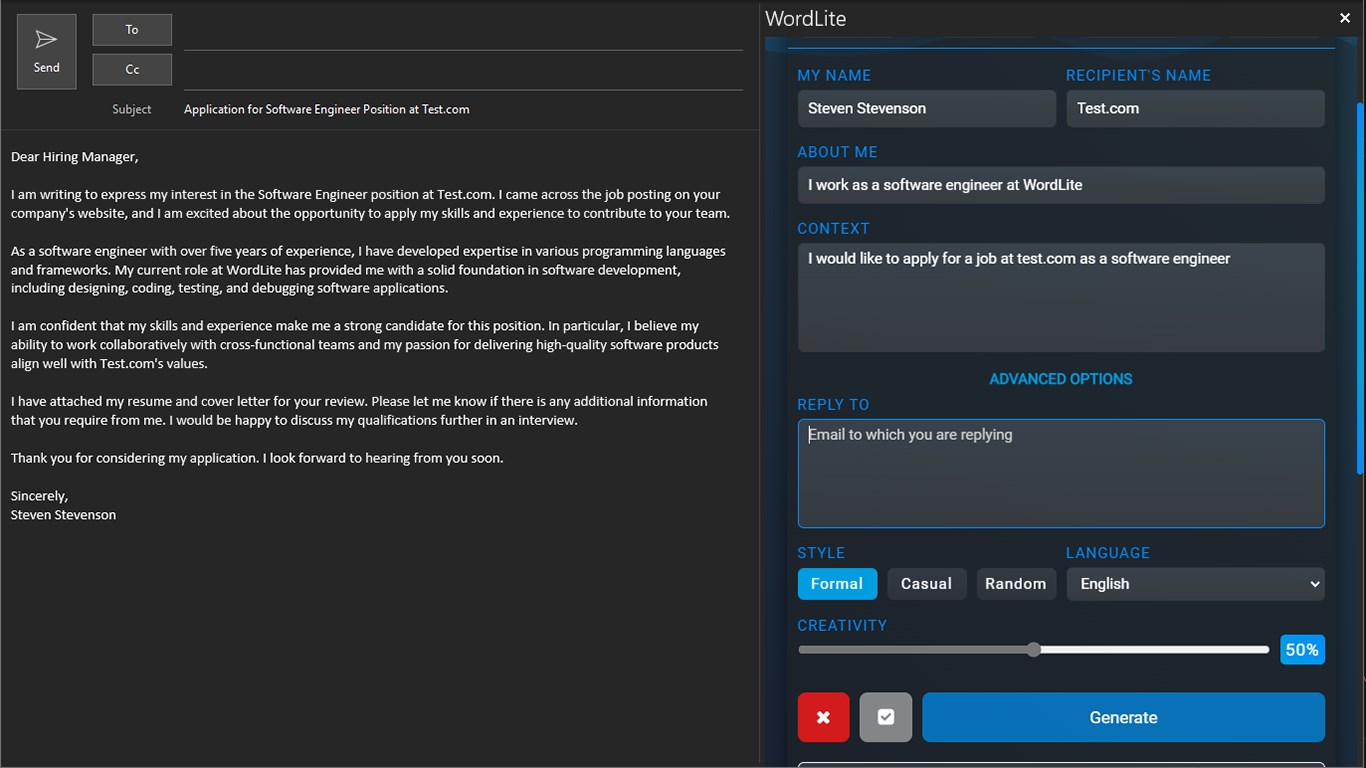1366x768 pixels.
Task: Click the paragraph starting "I have attached my resume"
Action: pyautogui.click(x=359, y=411)
